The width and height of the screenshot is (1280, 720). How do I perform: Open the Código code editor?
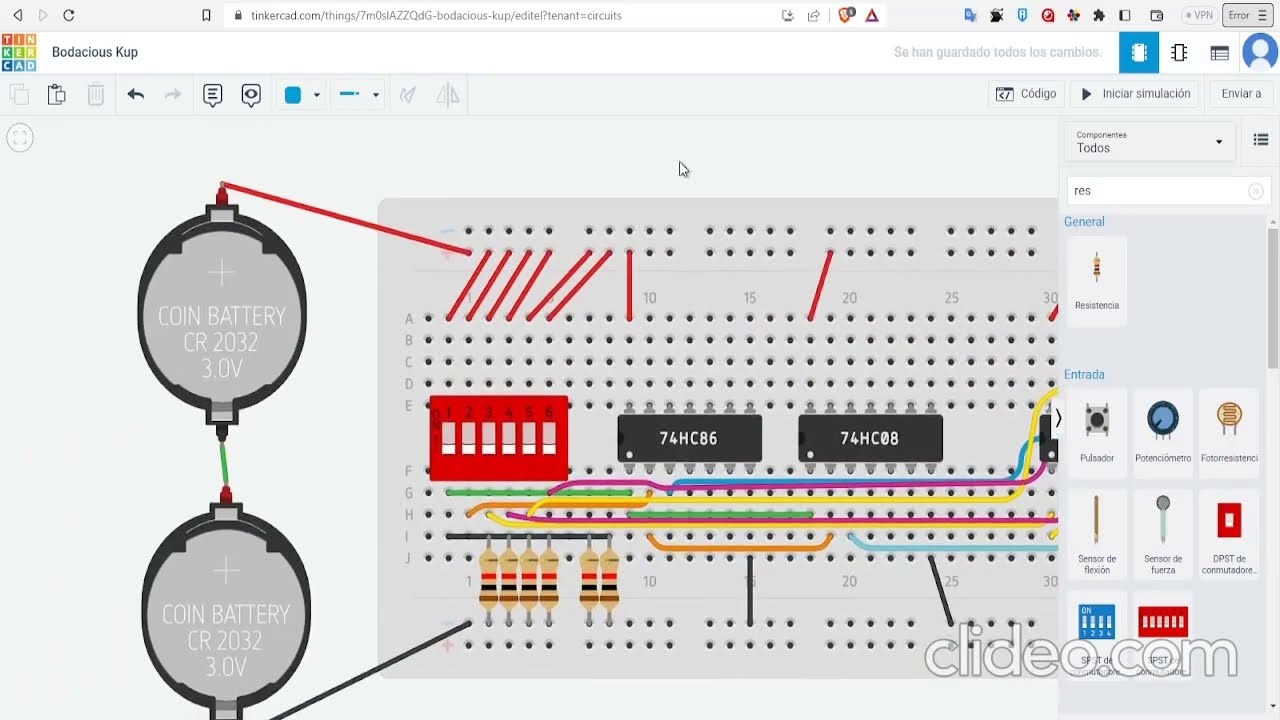click(x=1027, y=94)
